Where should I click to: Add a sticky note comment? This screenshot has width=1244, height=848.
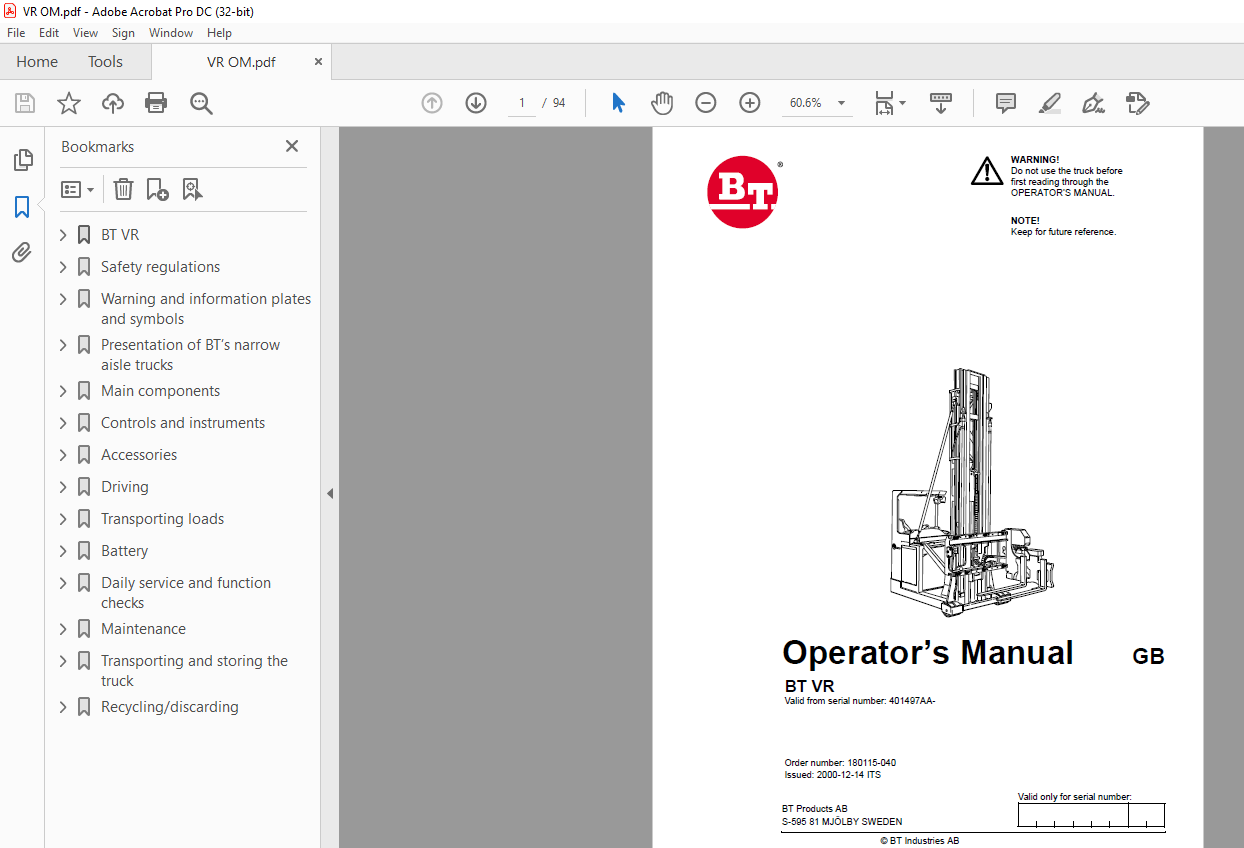click(x=1006, y=103)
